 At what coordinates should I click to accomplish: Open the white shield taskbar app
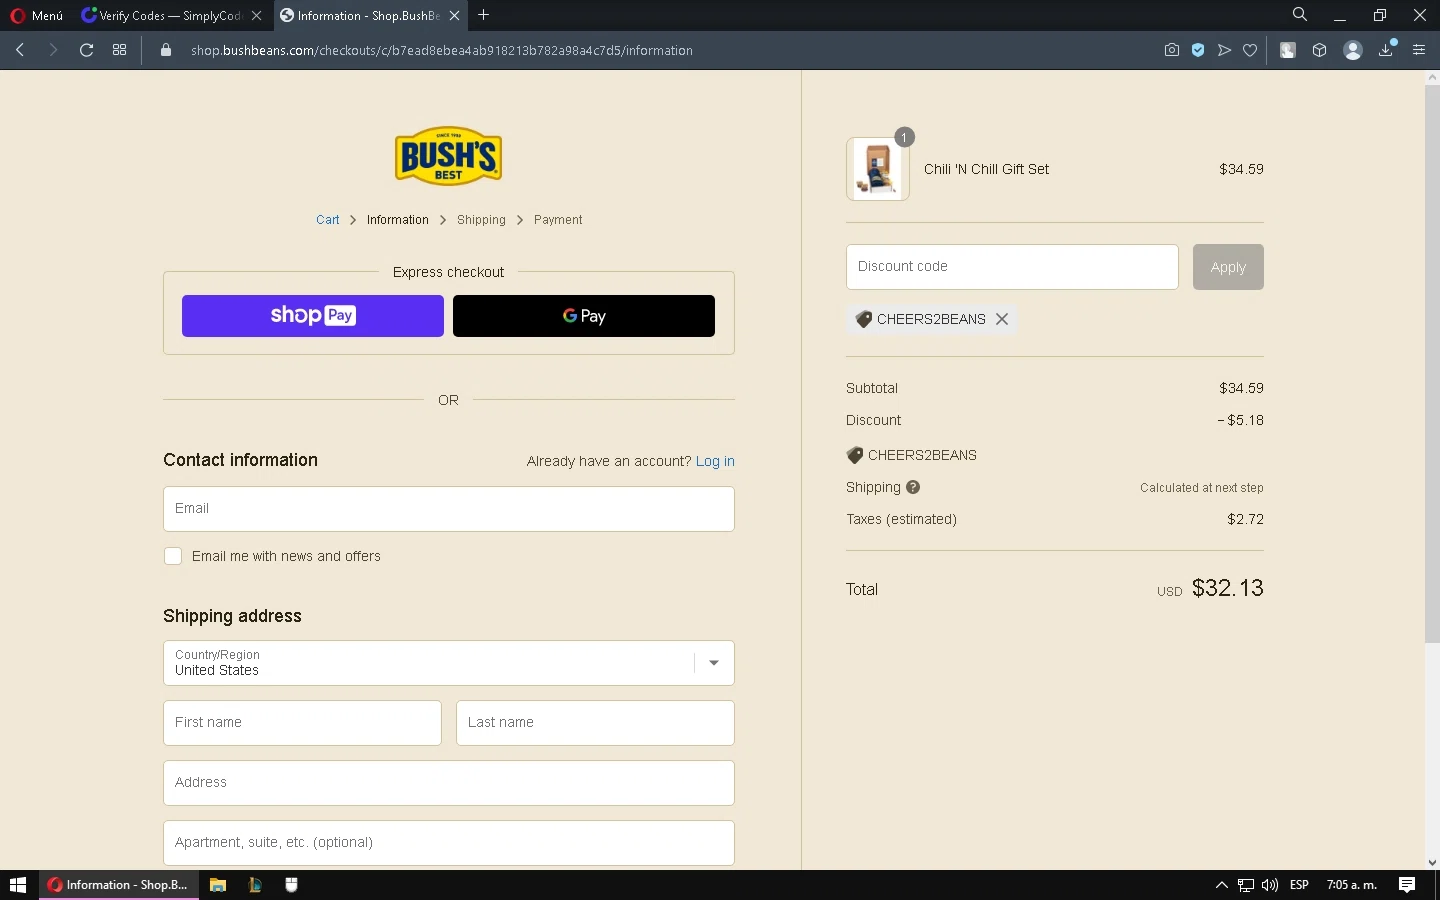[x=291, y=885]
